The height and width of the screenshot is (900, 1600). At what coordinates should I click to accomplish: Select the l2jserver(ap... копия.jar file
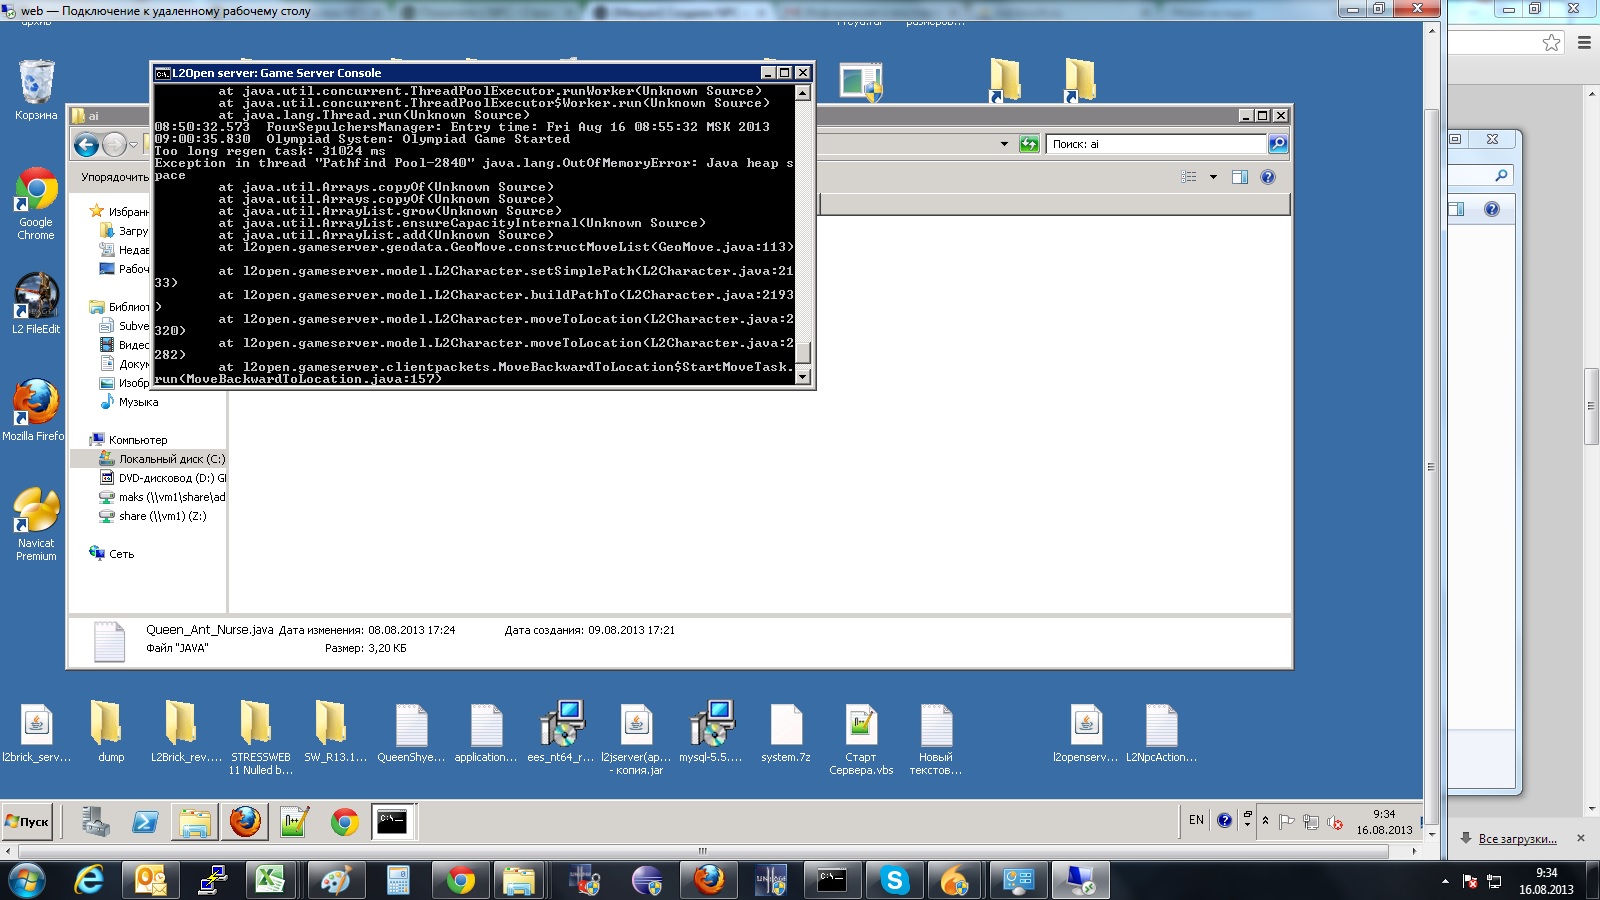point(636,738)
